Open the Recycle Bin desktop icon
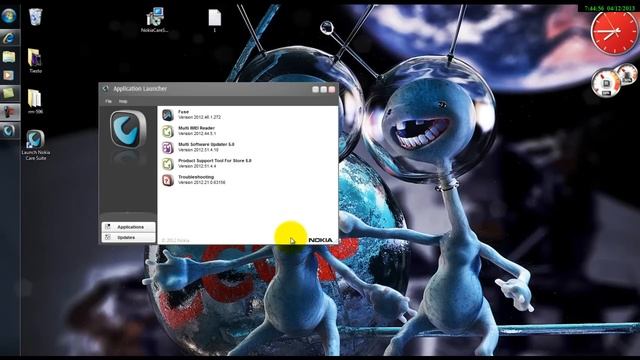 point(36,17)
